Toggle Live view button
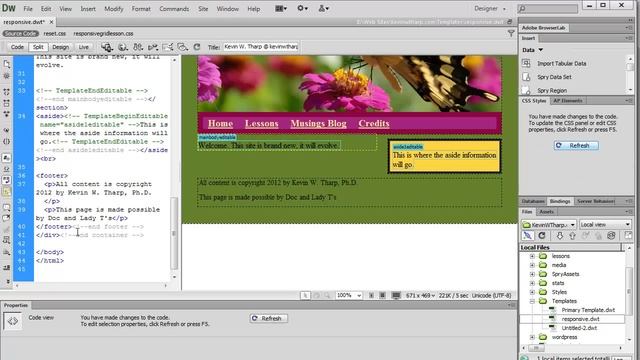 click(x=83, y=47)
